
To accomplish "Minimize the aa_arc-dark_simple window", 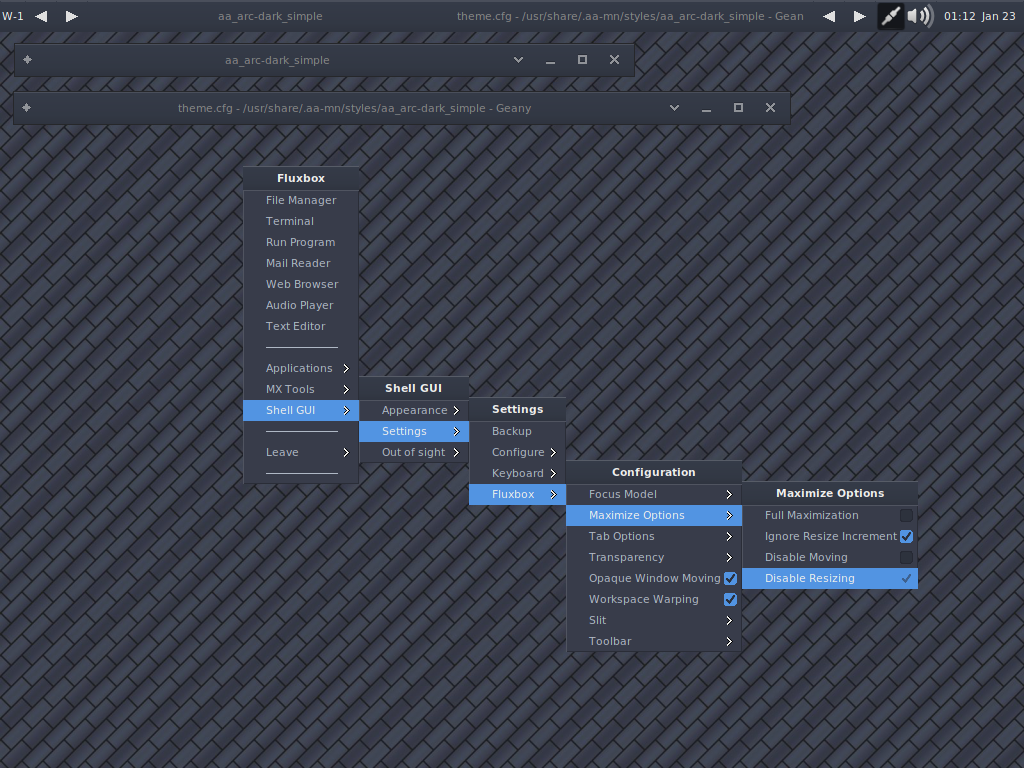I will (551, 59).
